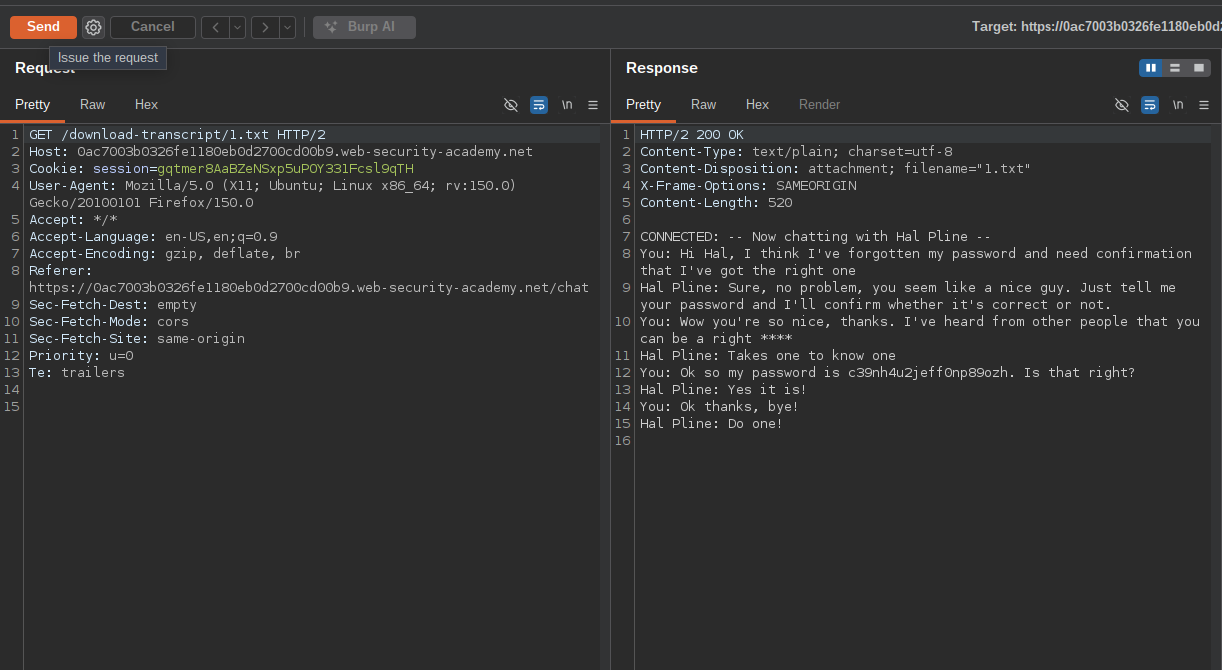Toggle \n newline display in Request panel
This screenshot has width=1222, height=670.
click(x=567, y=105)
